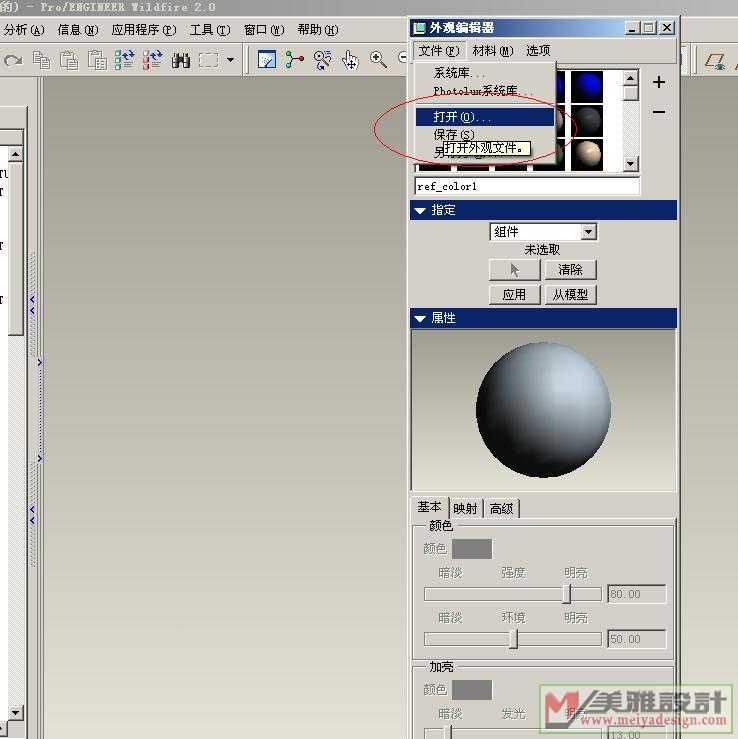The width and height of the screenshot is (738, 739).
Task: Click model tree scrollbar up arrow
Action: [x=16, y=154]
